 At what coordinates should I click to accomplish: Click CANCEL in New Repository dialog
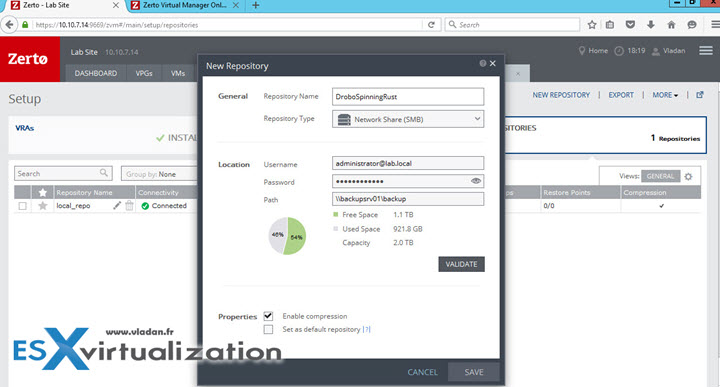pyautogui.click(x=422, y=372)
